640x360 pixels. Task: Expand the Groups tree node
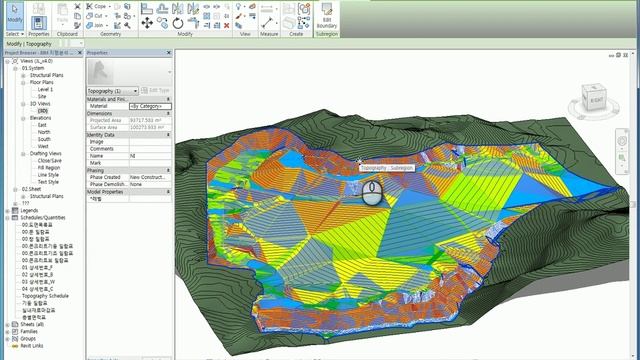point(7,339)
